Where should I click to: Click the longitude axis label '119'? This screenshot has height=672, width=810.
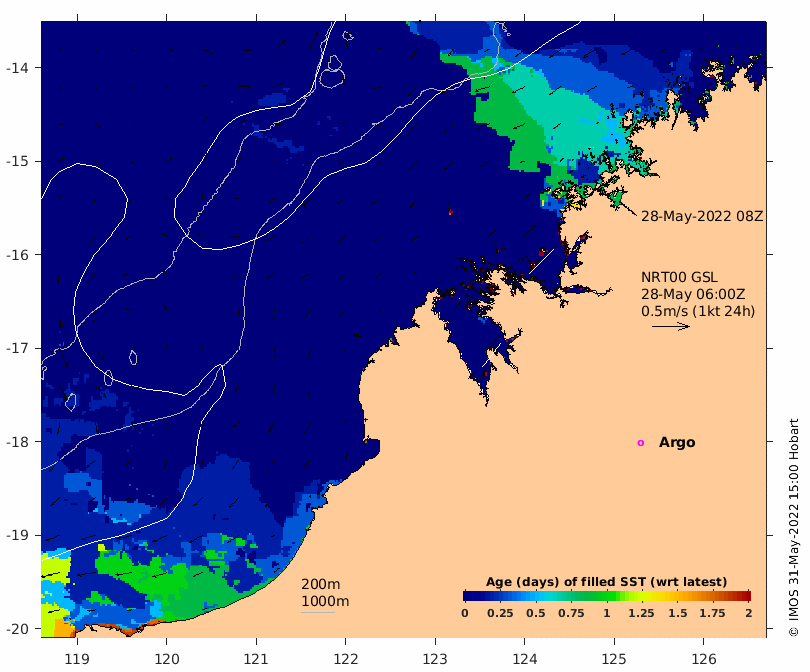pyautogui.click(x=77, y=659)
